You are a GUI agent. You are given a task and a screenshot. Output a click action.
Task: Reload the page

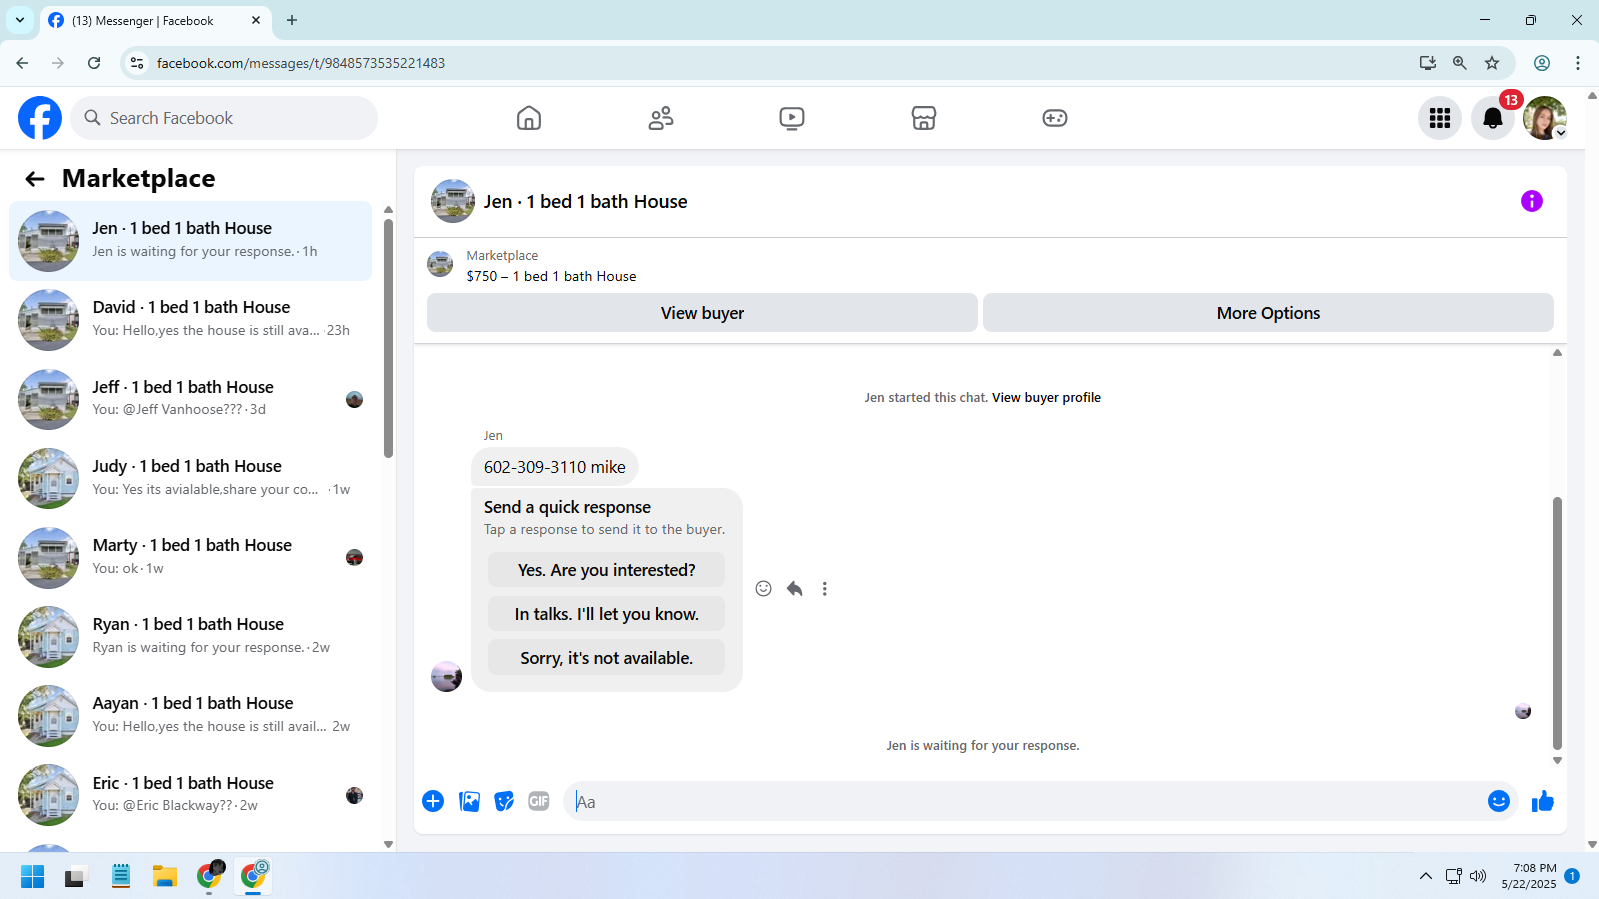coord(94,63)
